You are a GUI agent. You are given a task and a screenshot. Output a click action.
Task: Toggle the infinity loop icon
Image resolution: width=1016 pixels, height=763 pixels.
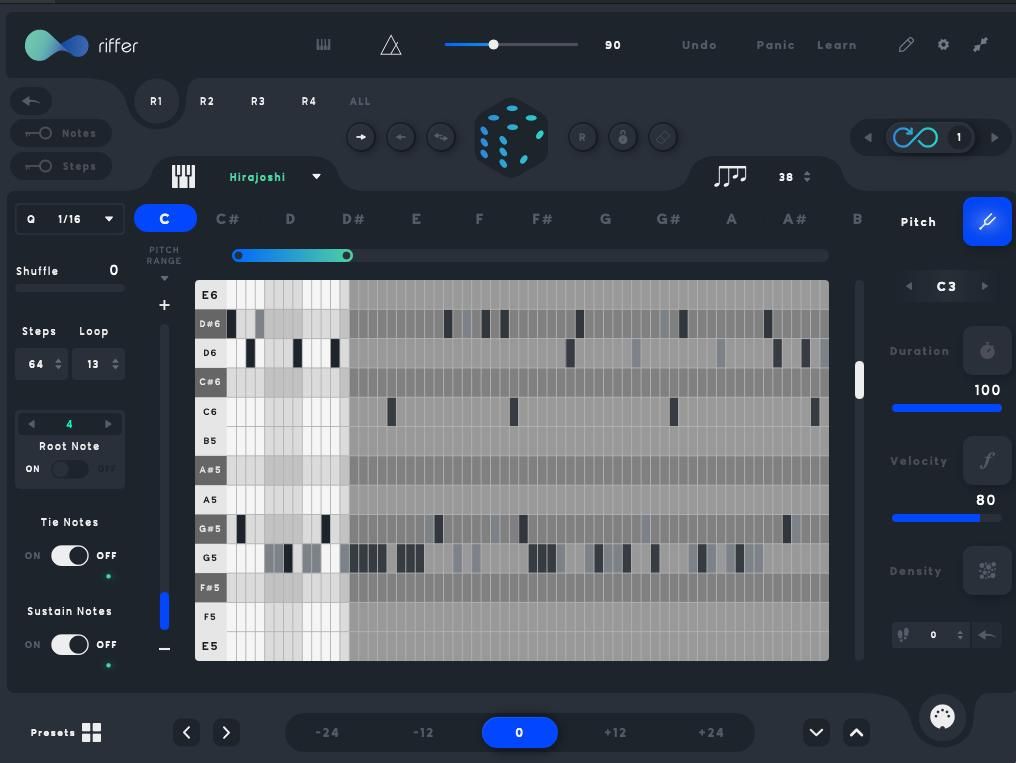[915, 137]
